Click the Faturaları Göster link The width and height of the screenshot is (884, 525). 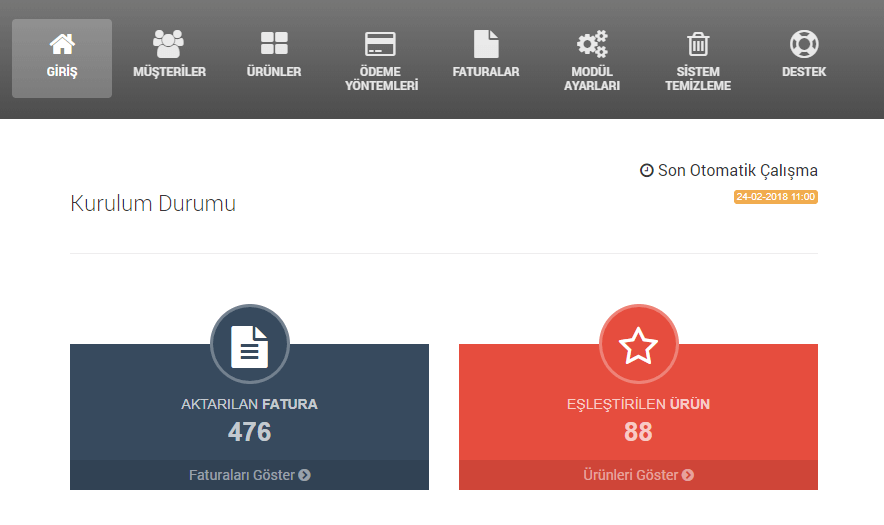(x=250, y=475)
